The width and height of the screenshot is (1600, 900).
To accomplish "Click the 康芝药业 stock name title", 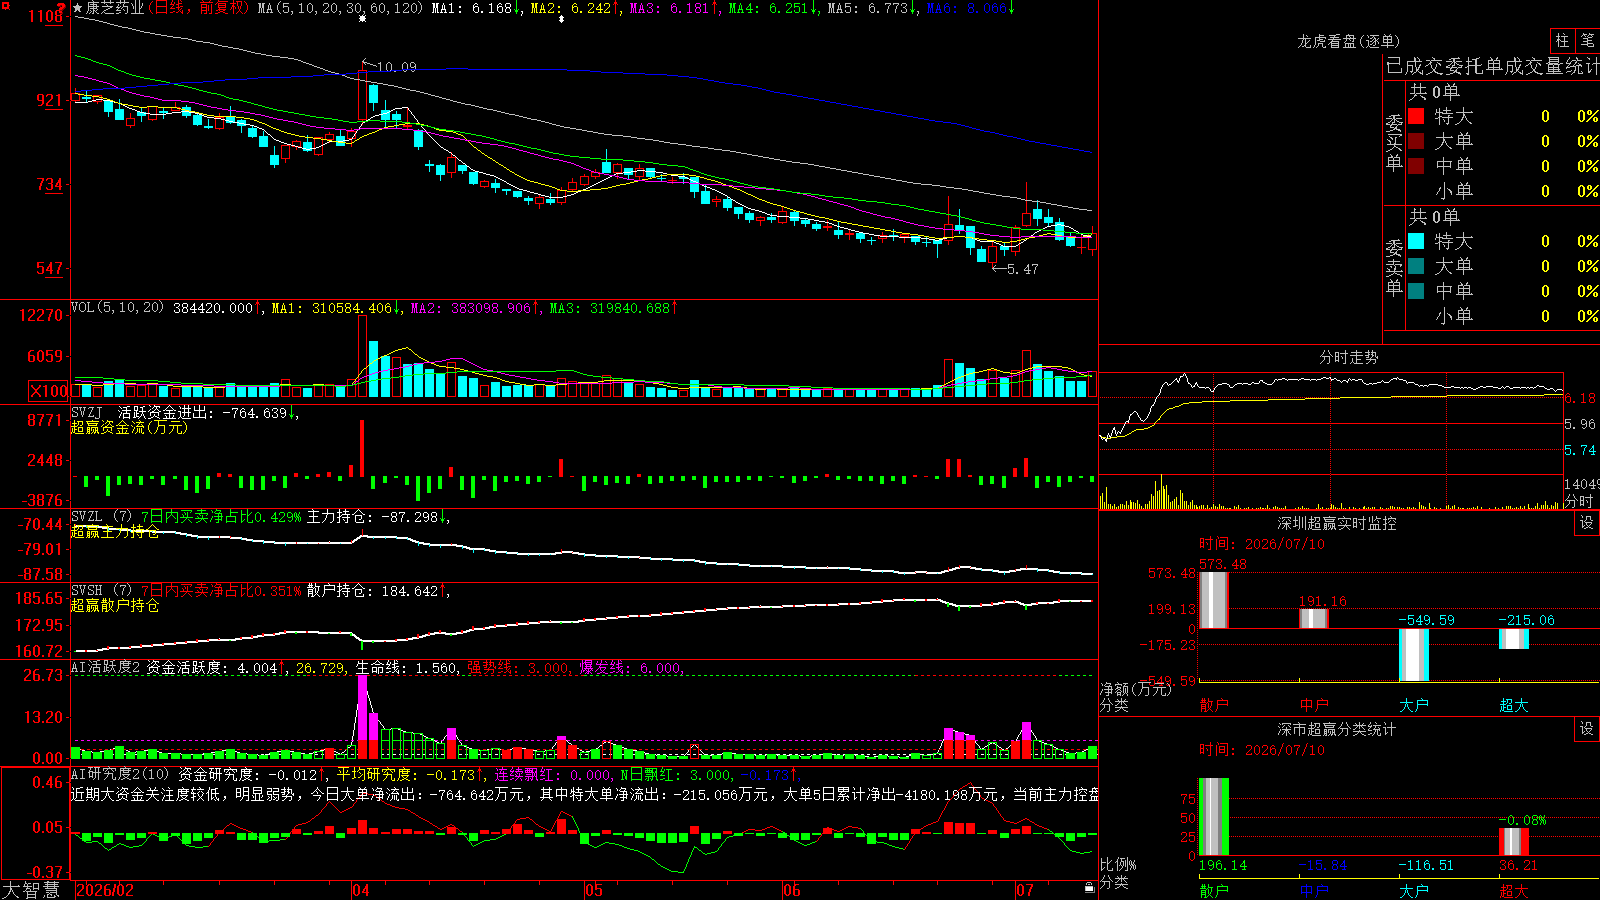I will tap(114, 8).
